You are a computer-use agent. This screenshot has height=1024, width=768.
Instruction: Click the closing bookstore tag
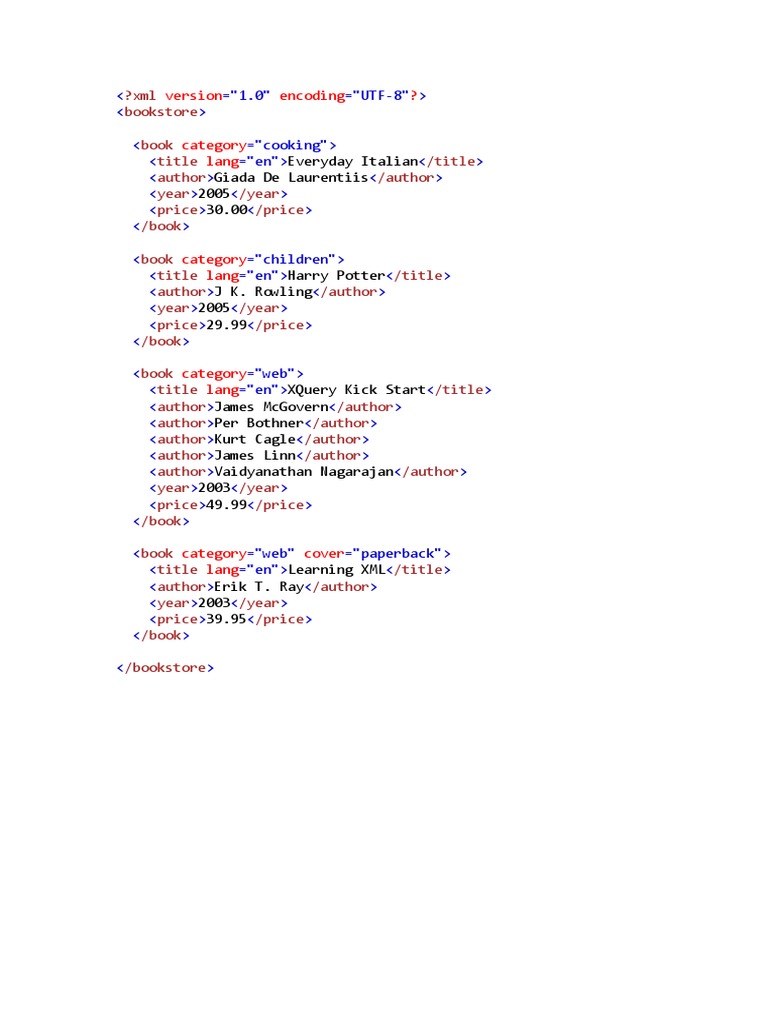165,667
